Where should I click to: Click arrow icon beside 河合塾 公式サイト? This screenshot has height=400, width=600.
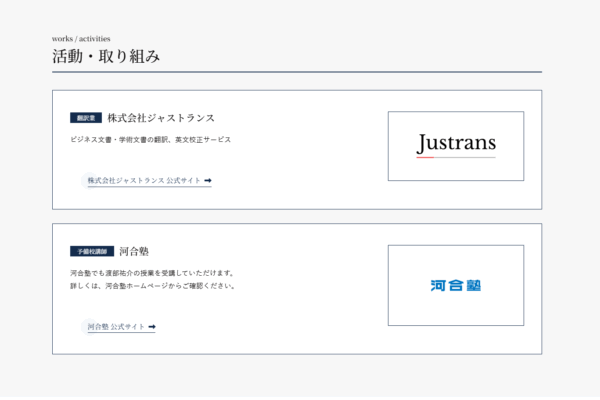coord(152,327)
